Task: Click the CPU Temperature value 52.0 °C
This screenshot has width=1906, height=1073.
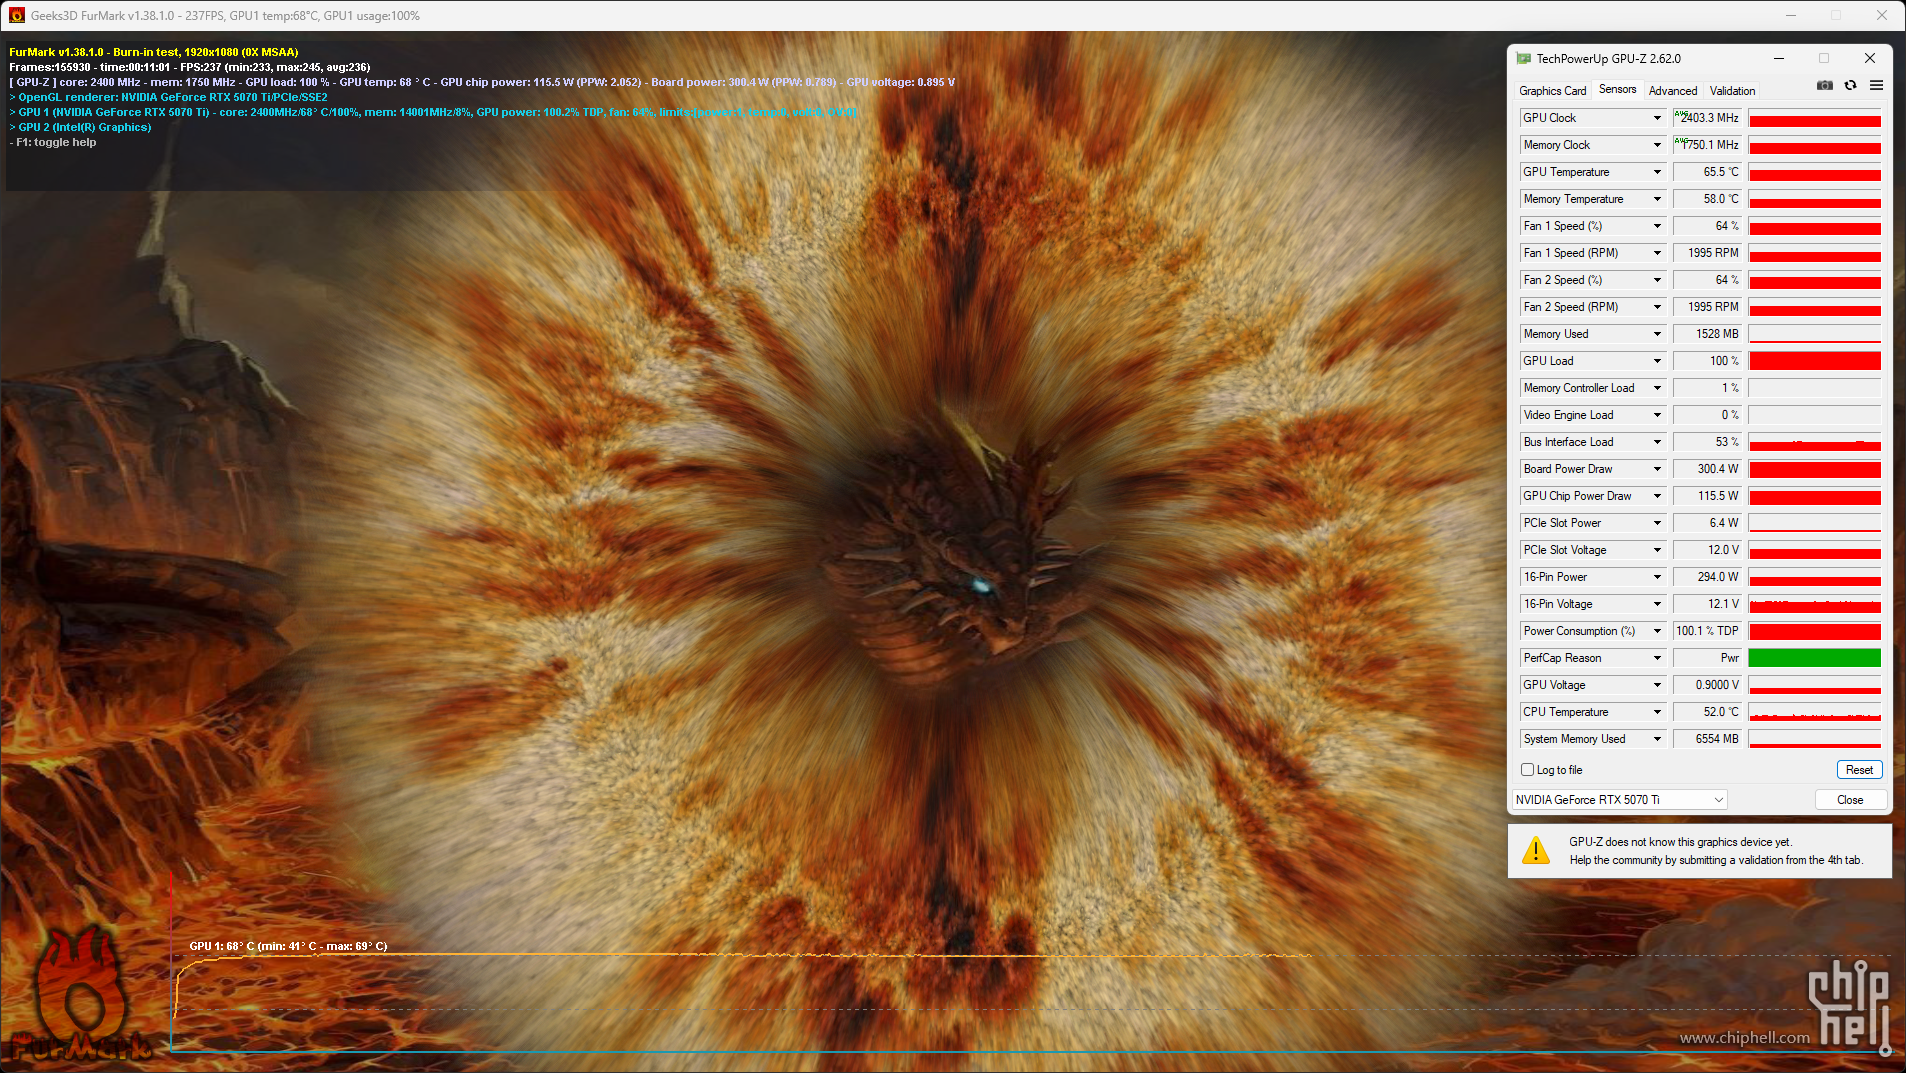Action: click(x=1707, y=712)
